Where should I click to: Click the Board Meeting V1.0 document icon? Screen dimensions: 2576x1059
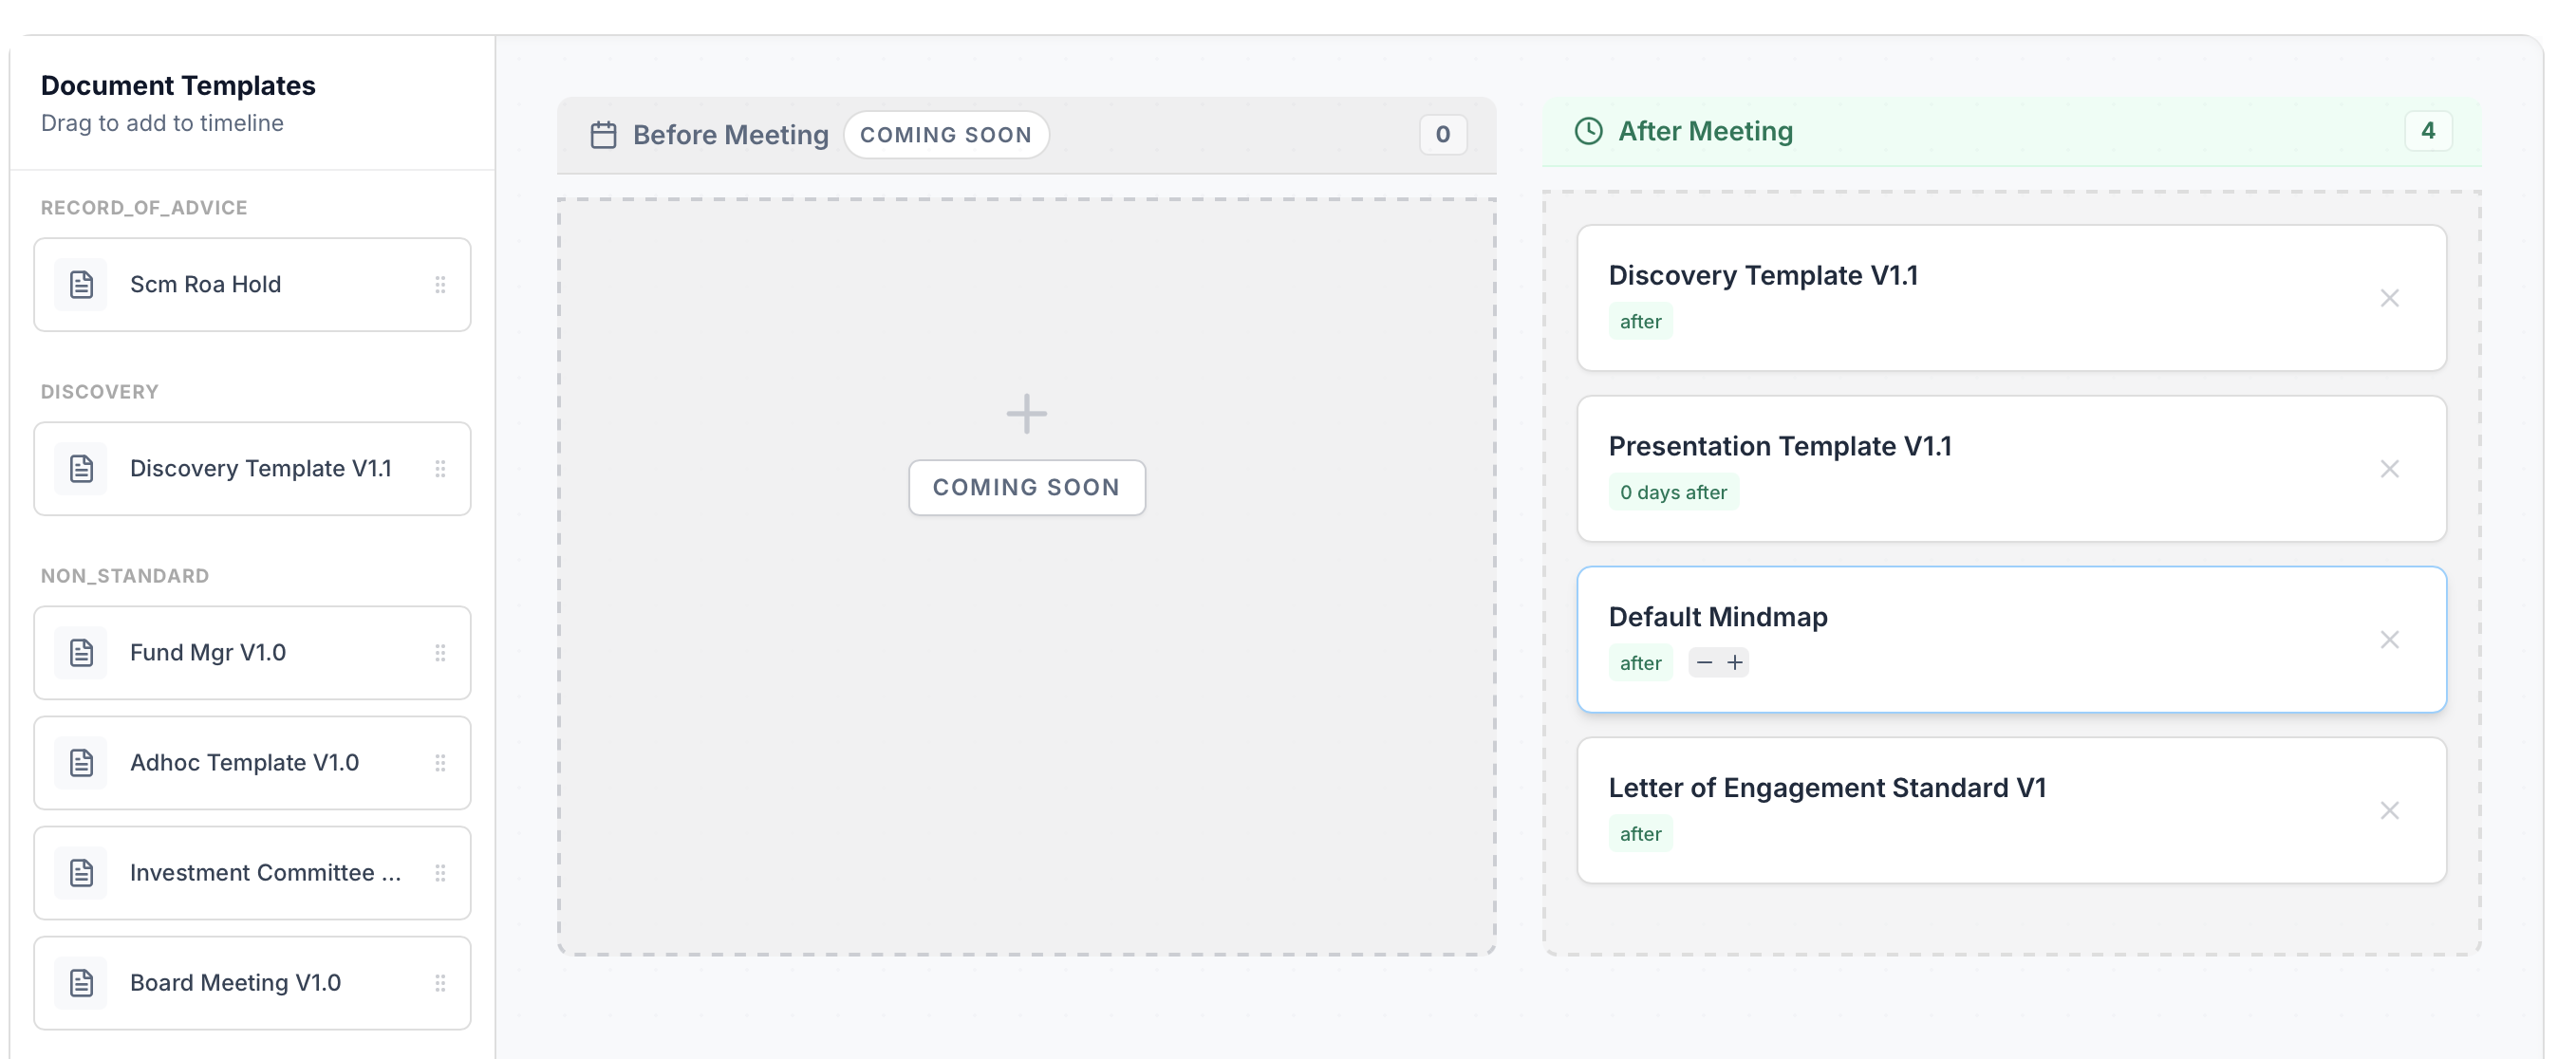81,983
